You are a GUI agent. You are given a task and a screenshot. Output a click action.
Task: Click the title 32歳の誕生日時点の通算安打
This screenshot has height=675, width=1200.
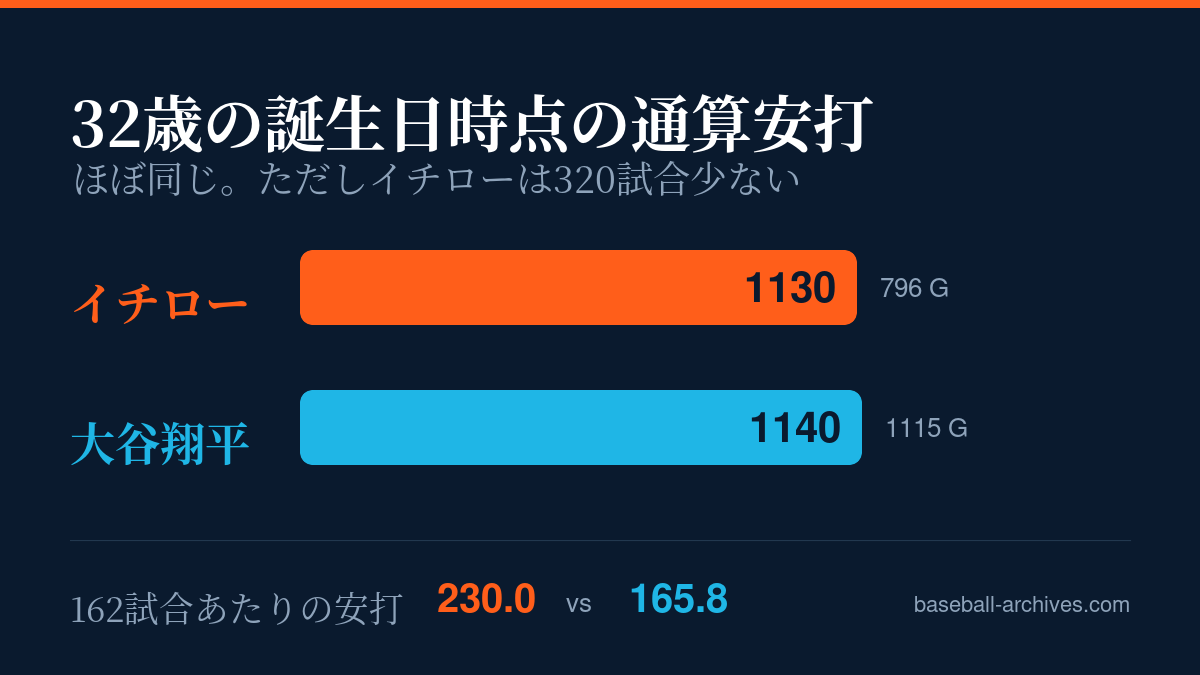pos(473,125)
